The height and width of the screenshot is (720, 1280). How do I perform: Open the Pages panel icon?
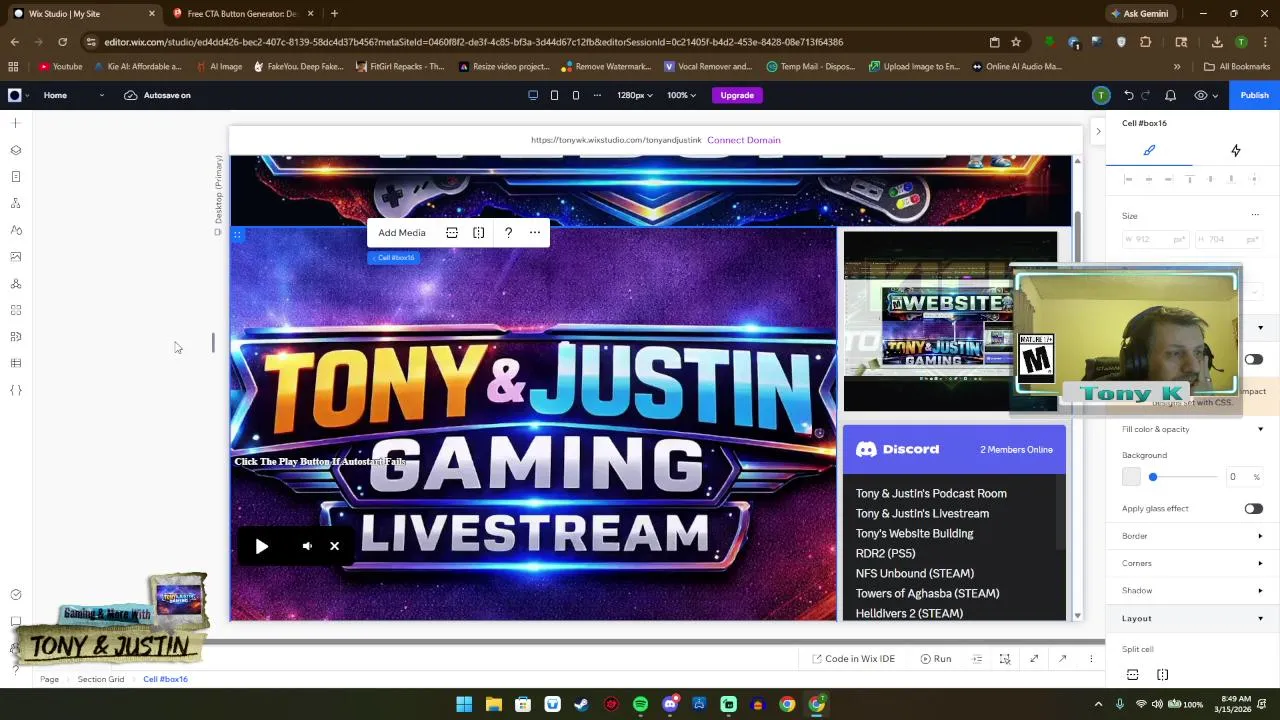15,177
